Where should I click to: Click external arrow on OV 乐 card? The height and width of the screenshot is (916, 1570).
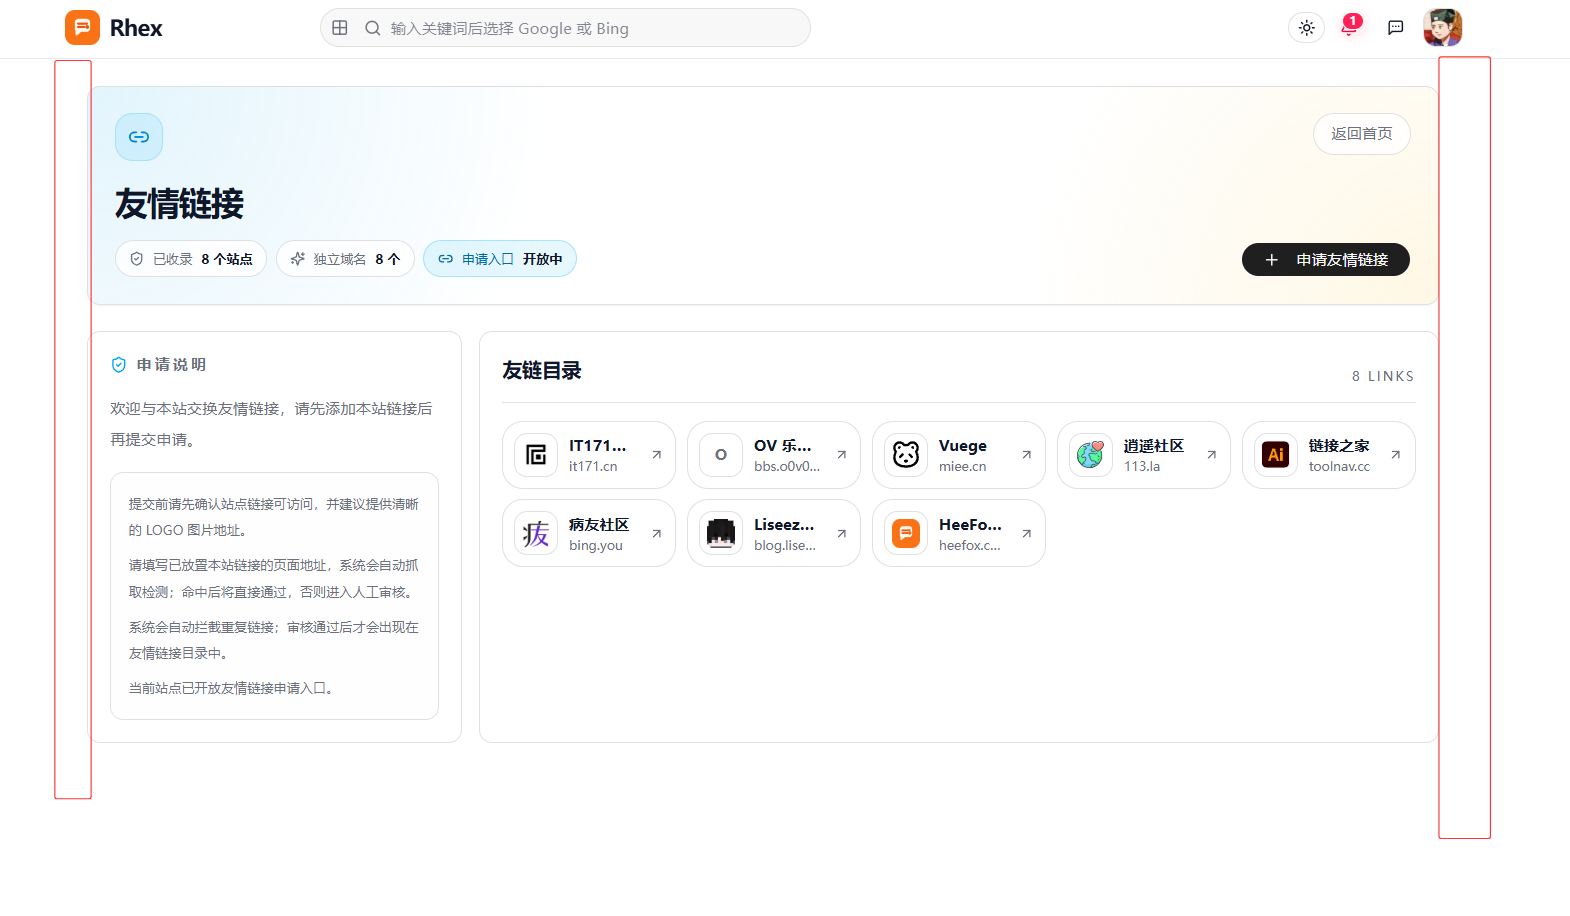(842, 455)
